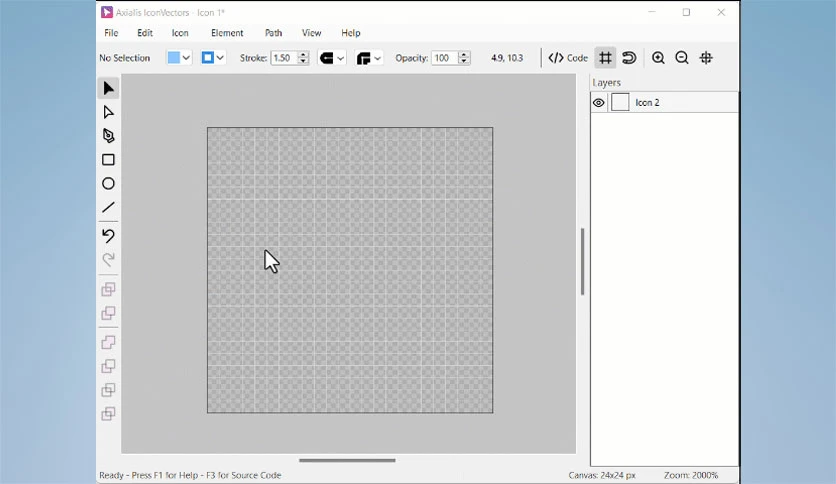Click the Undo icon
Image resolution: width=836 pixels, height=484 pixels.
[108, 236]
